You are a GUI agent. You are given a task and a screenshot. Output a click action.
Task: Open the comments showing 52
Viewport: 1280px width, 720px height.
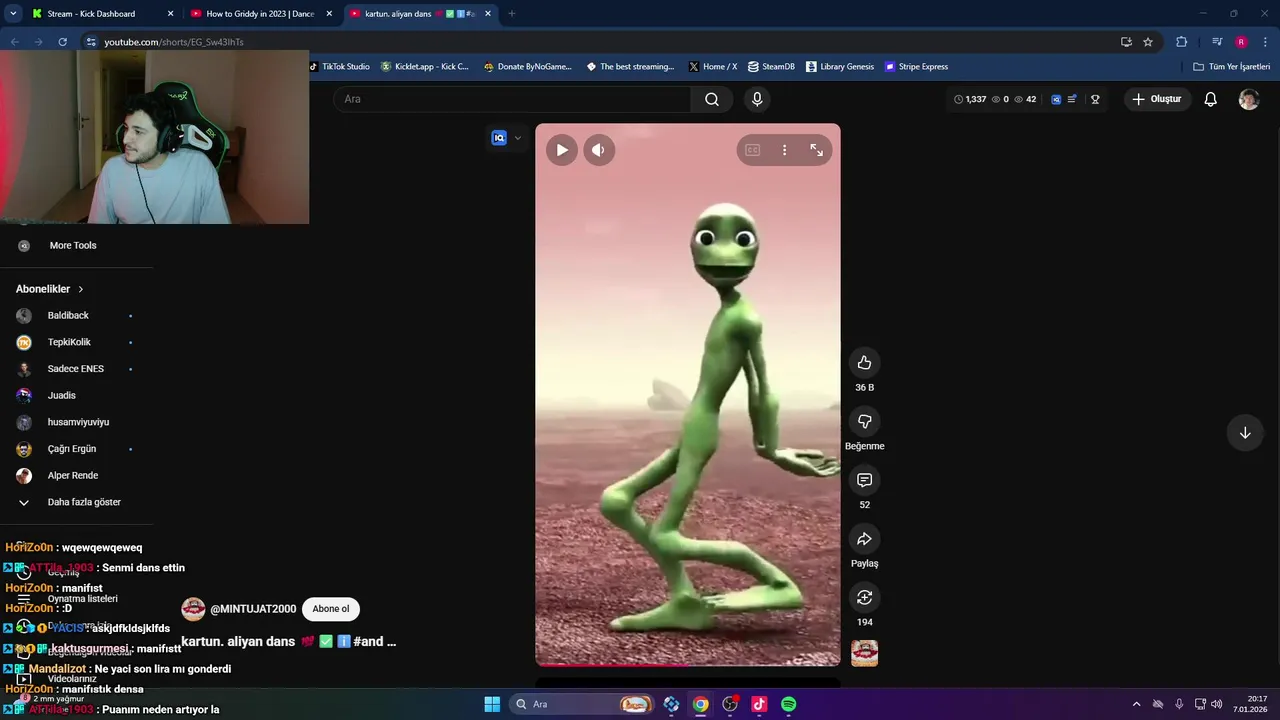click(864, 480)
